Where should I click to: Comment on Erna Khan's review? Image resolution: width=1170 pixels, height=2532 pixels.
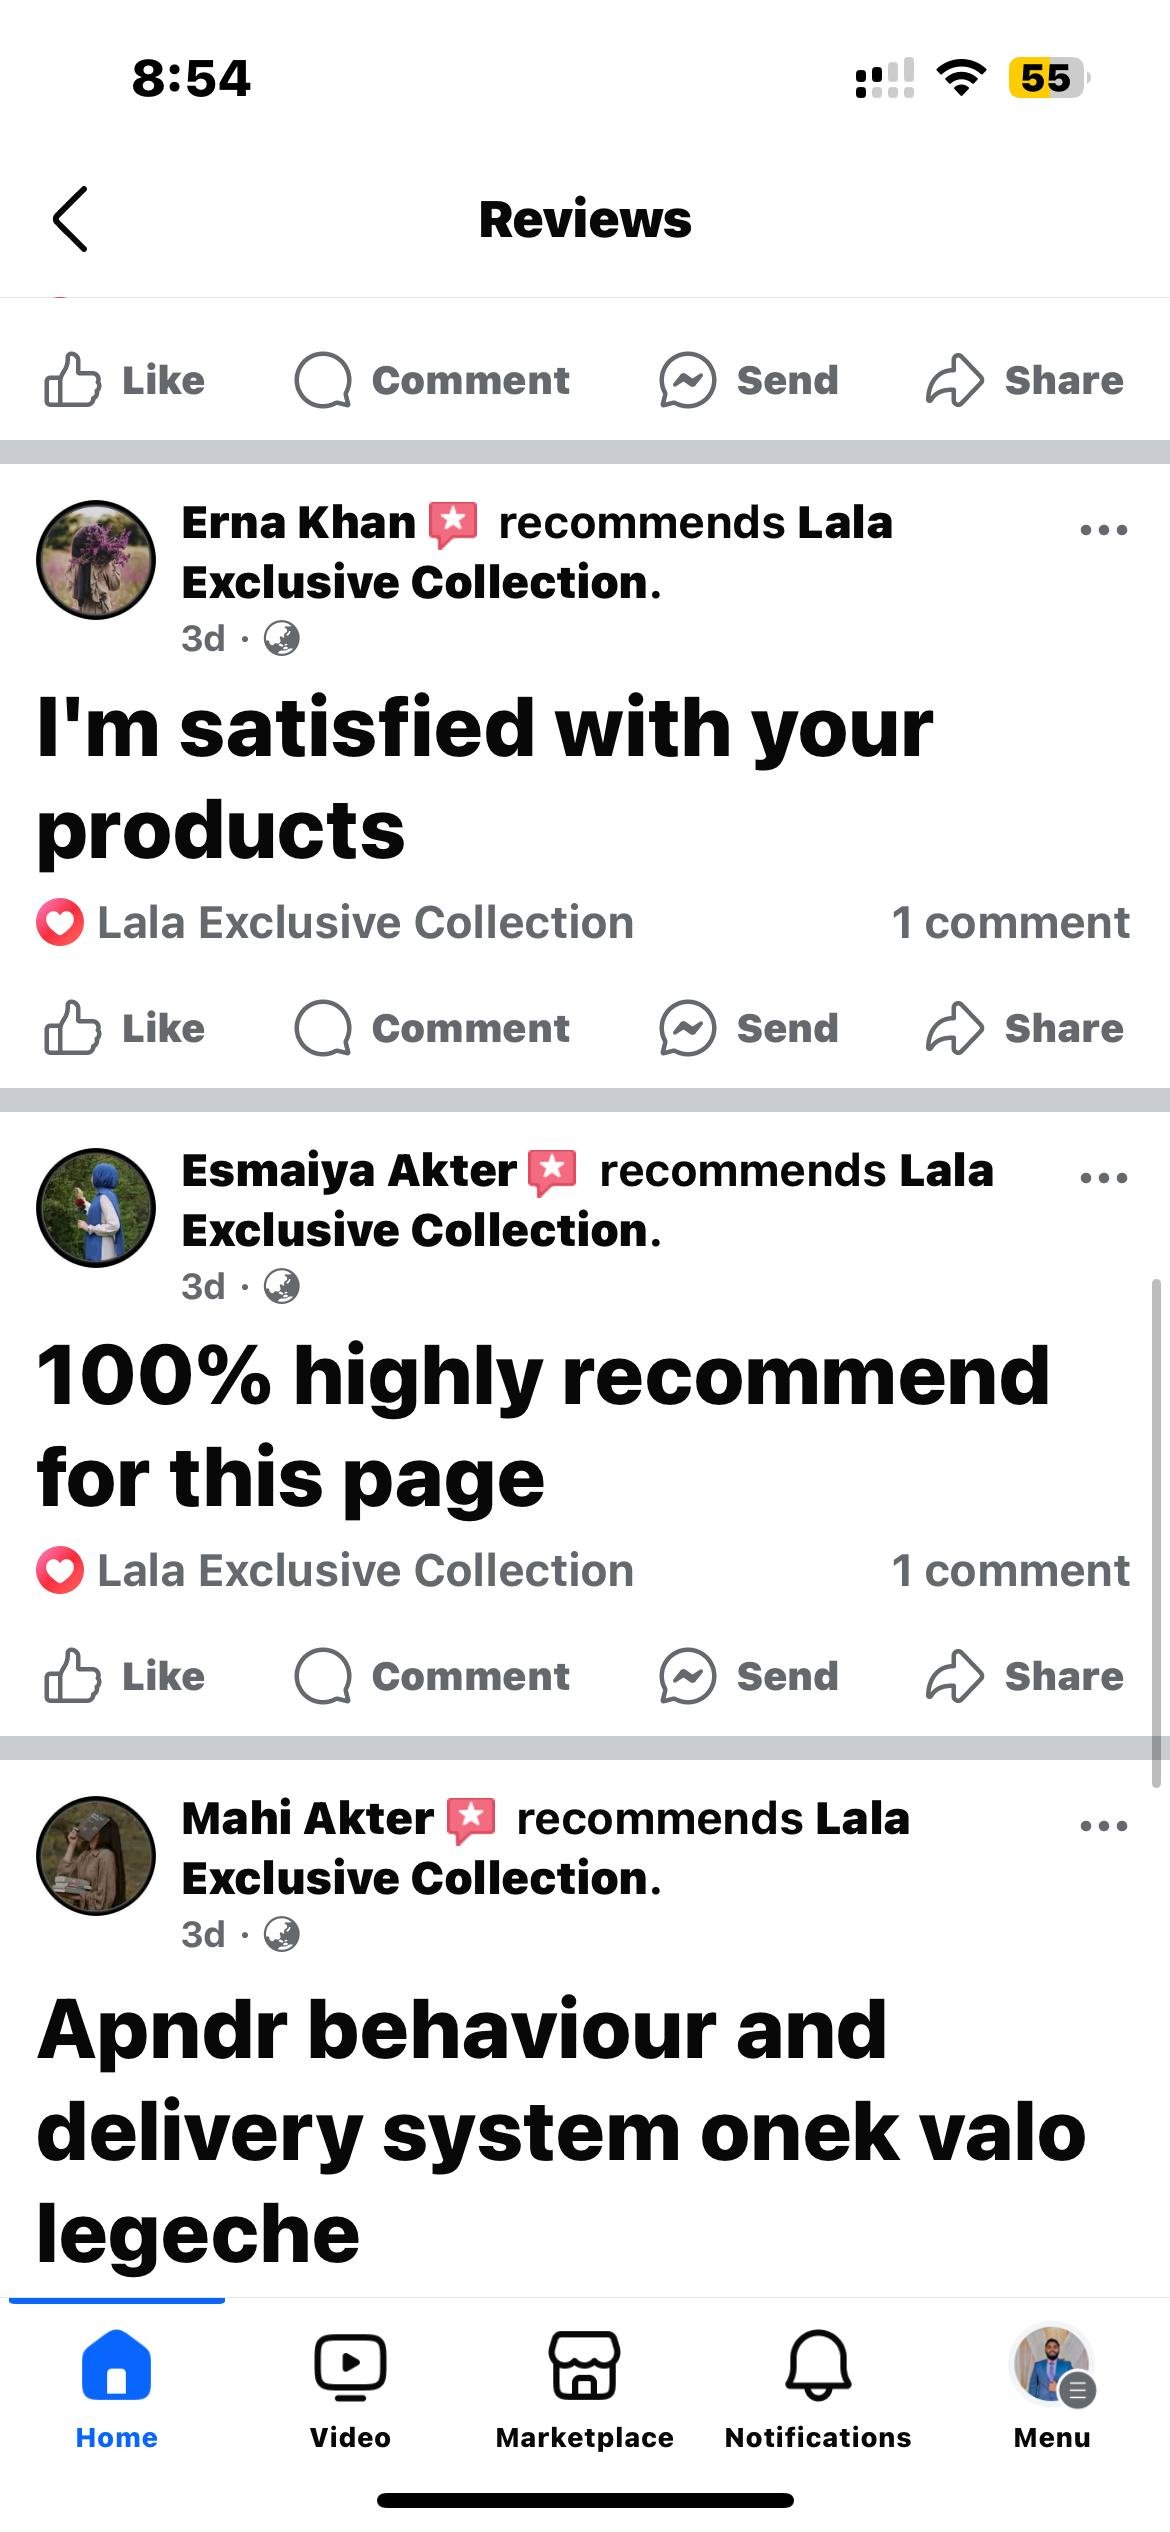432,1028
